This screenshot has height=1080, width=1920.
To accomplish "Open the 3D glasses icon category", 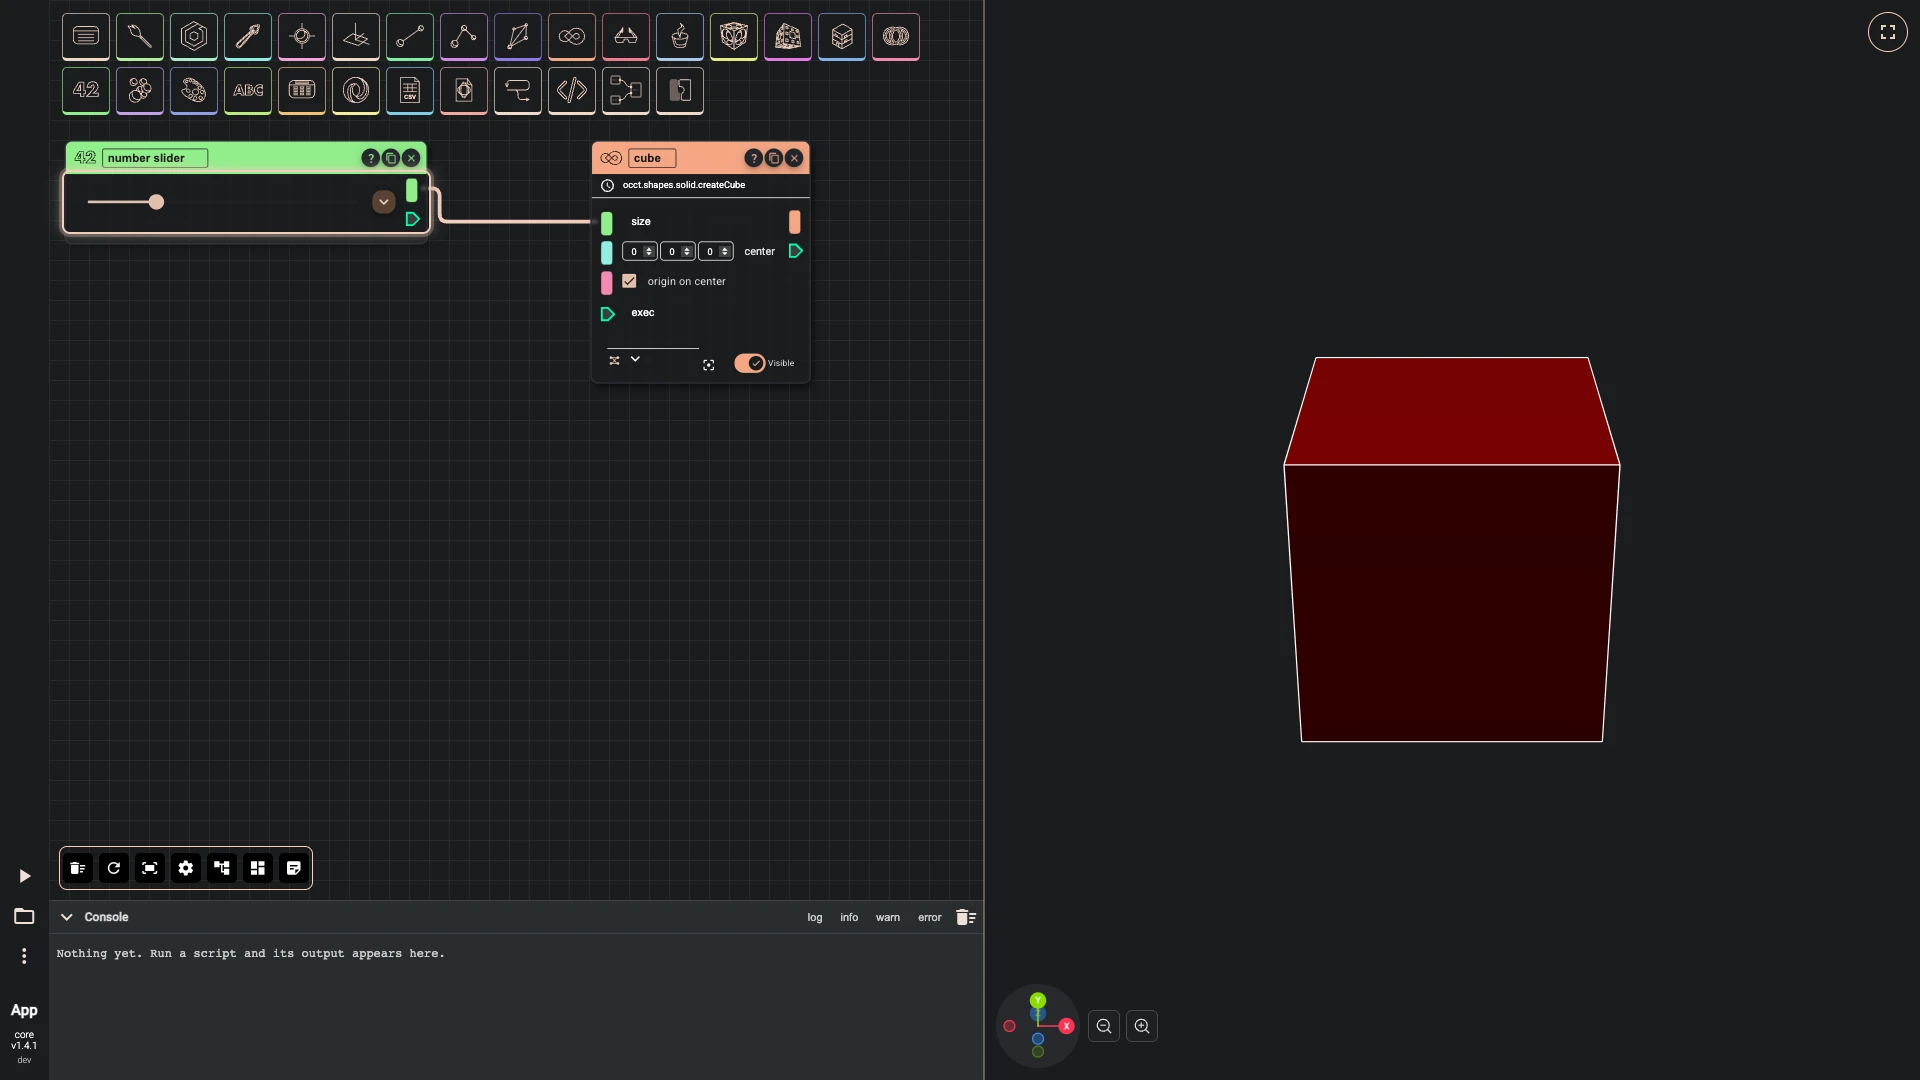I will (x=626, y=37).
